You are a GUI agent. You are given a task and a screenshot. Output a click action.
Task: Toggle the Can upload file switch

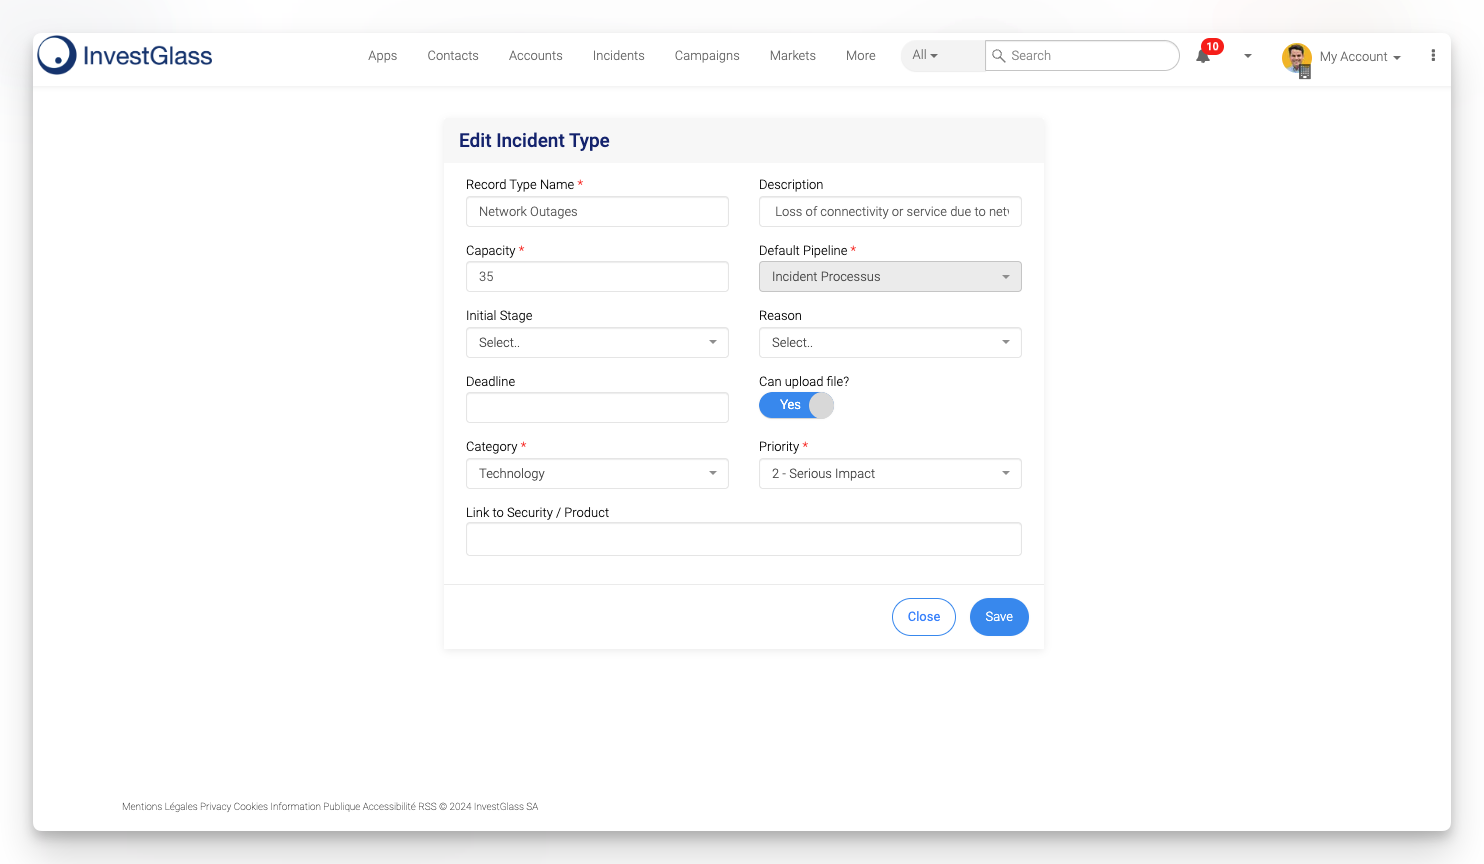pos(796,405)
